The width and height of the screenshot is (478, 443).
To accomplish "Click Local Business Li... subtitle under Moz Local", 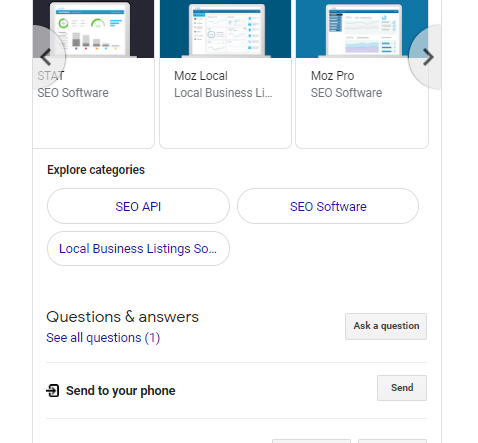I will pyautogui.click(x=223, y=93).
